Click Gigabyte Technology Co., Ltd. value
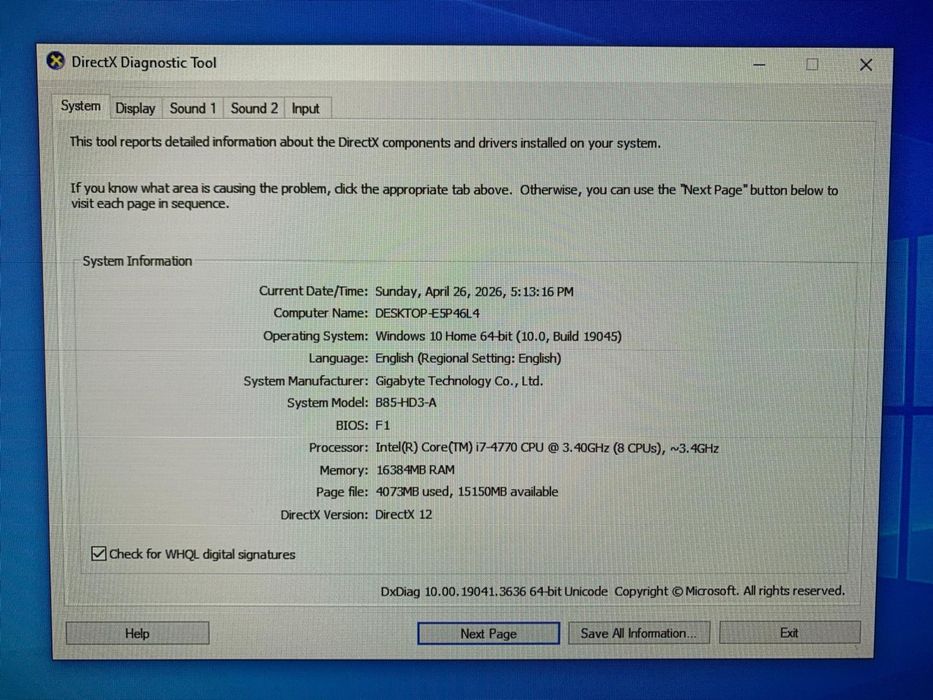 point(459,381)
